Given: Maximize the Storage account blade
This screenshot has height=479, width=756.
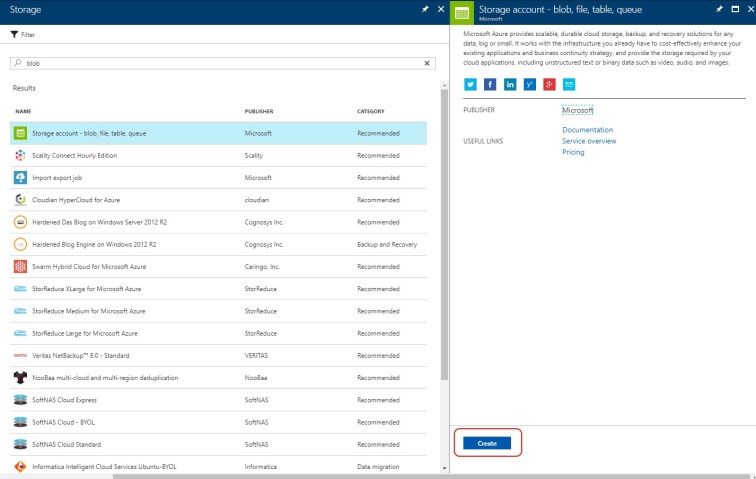Looking at the screenshot, I should tap(735, 9).
